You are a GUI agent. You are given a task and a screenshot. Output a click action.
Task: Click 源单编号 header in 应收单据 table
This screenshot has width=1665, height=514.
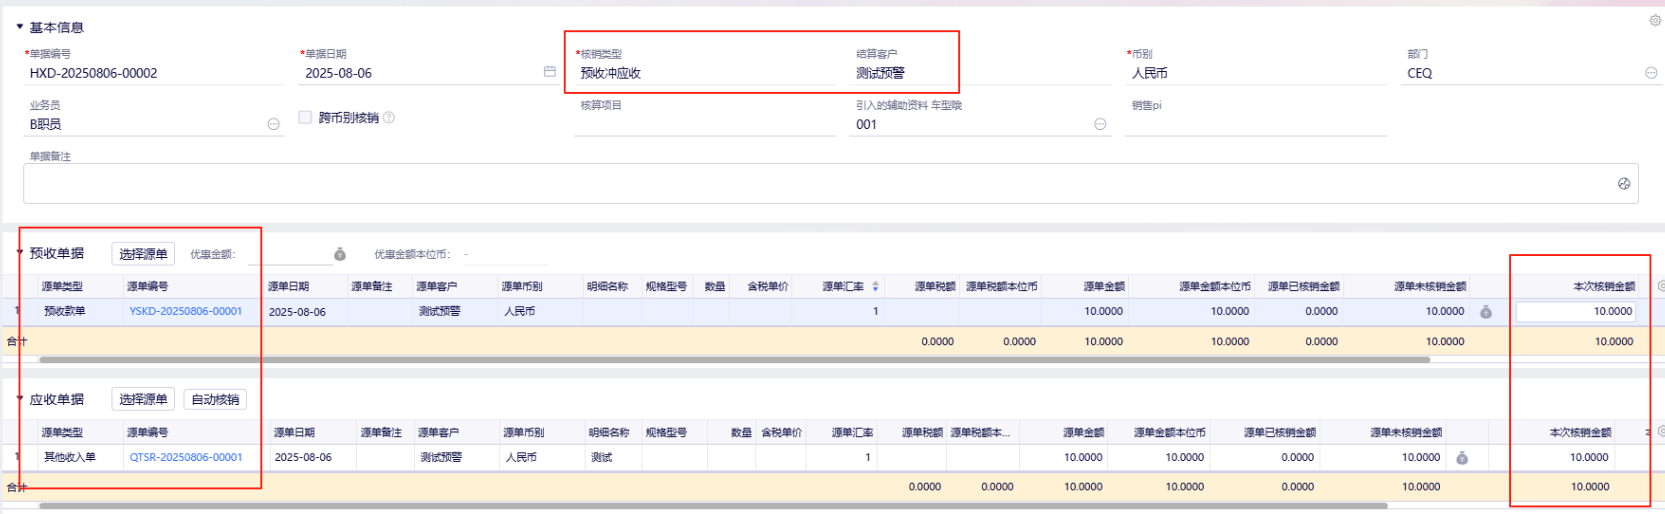click(148, 433)
